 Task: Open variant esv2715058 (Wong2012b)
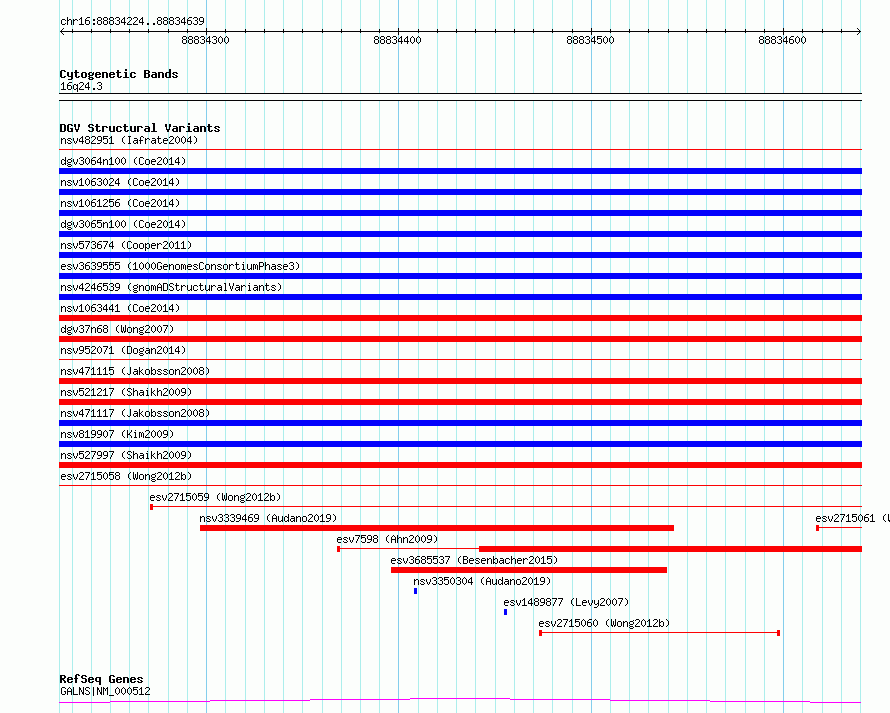coord(126,476)
